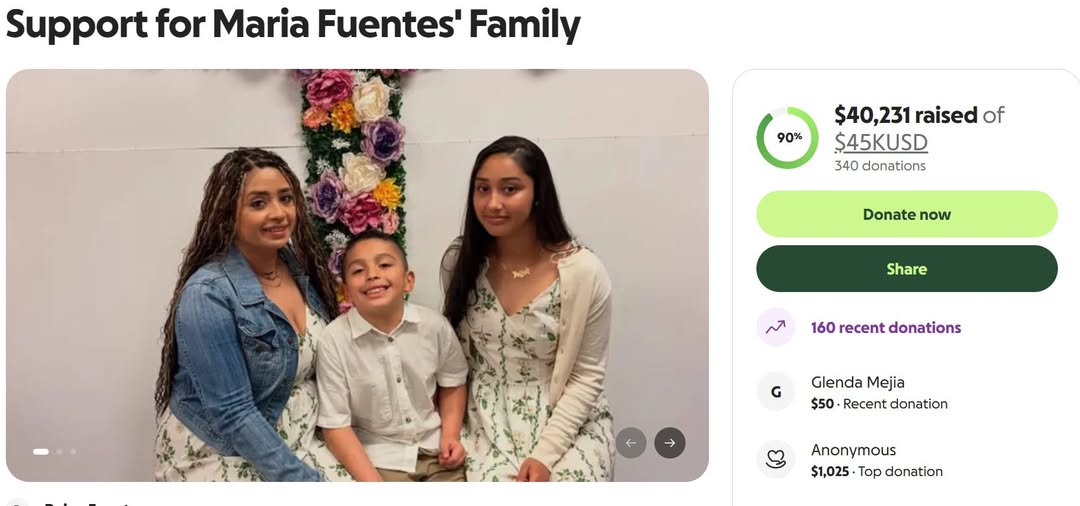
Task: Click the '$40,231 raised' amount
Action: pyautogui.click(x=905, y=116)
